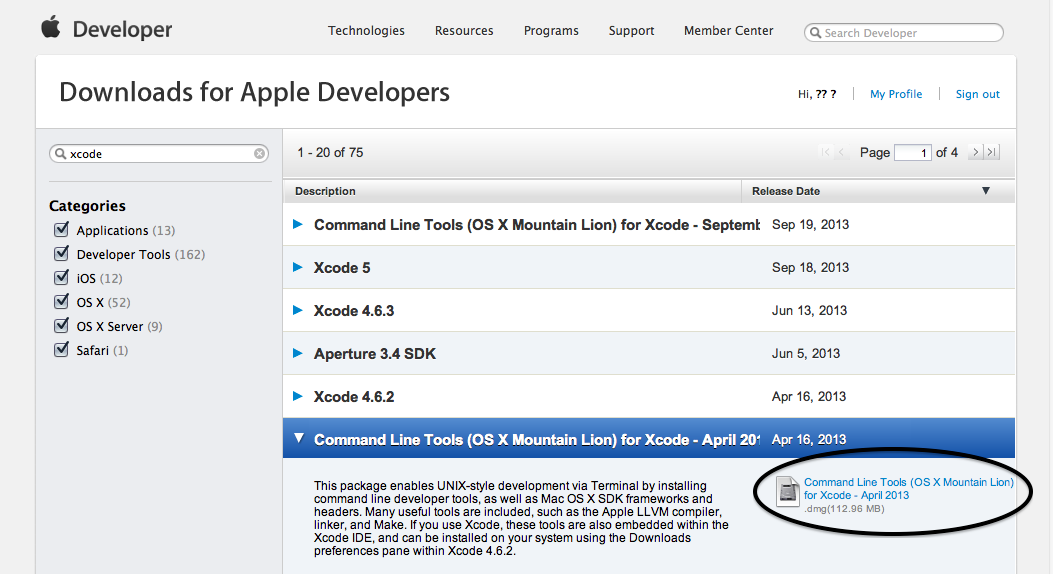
Task: Expand the Xcode 5 row
Action: point(297,267)
